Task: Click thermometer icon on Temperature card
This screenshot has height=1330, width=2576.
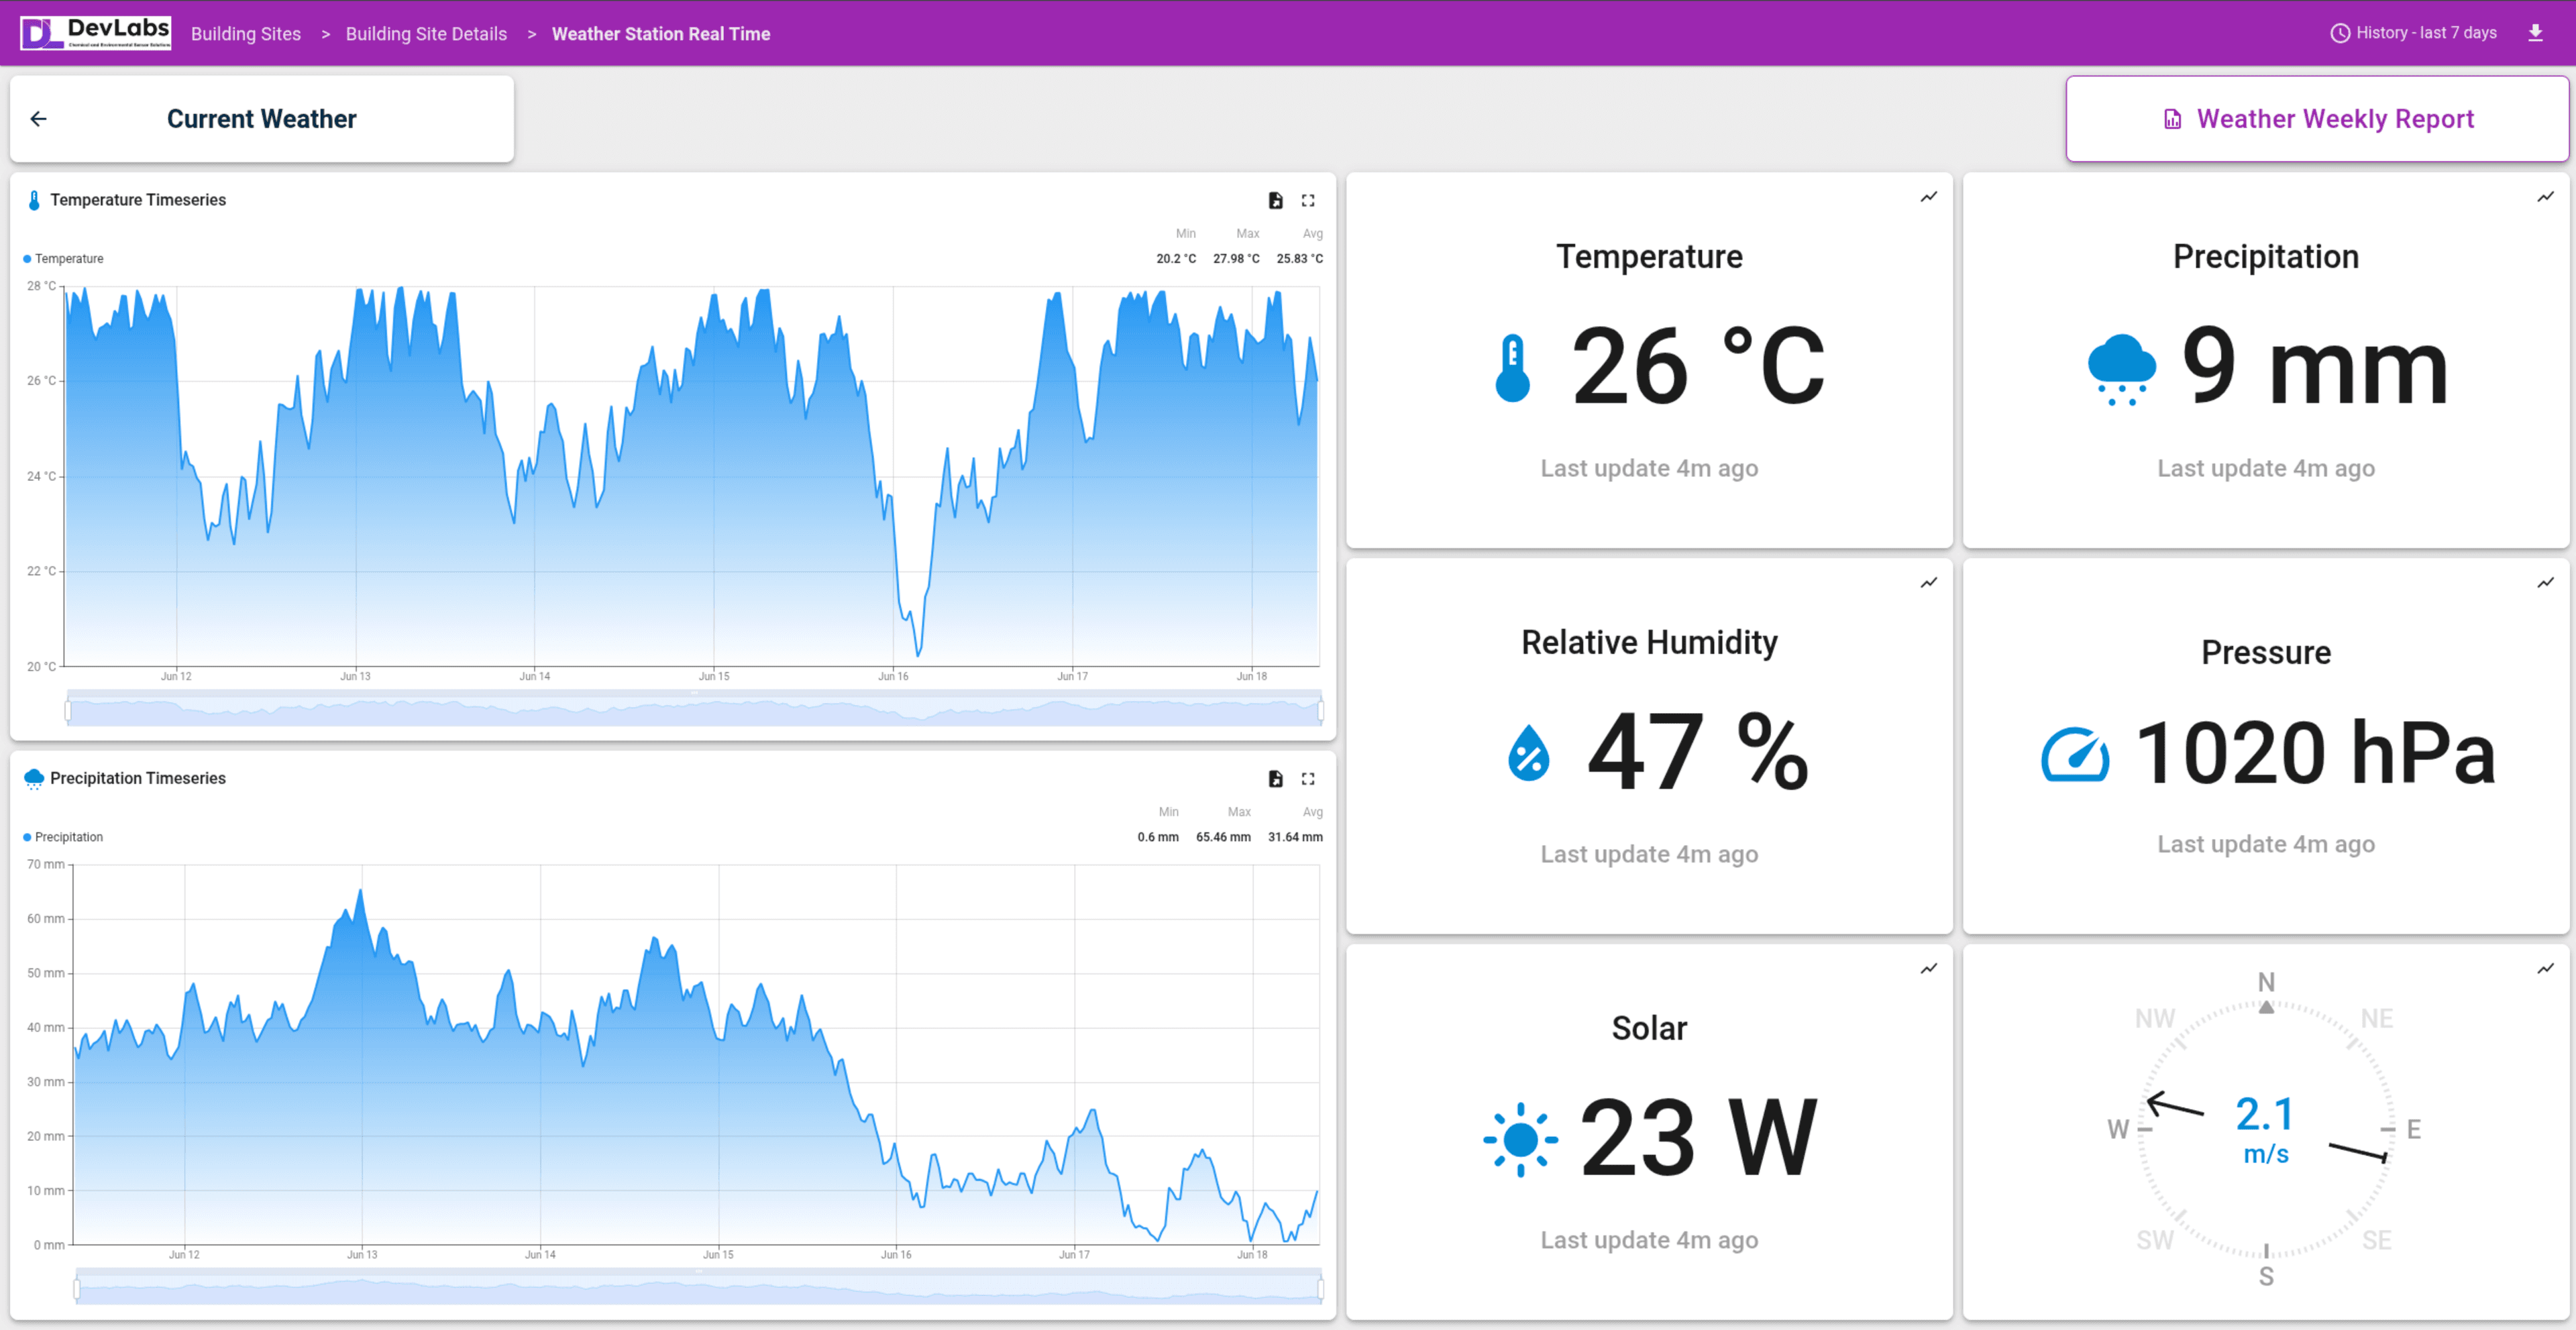Action: (x=1512, y=368)
